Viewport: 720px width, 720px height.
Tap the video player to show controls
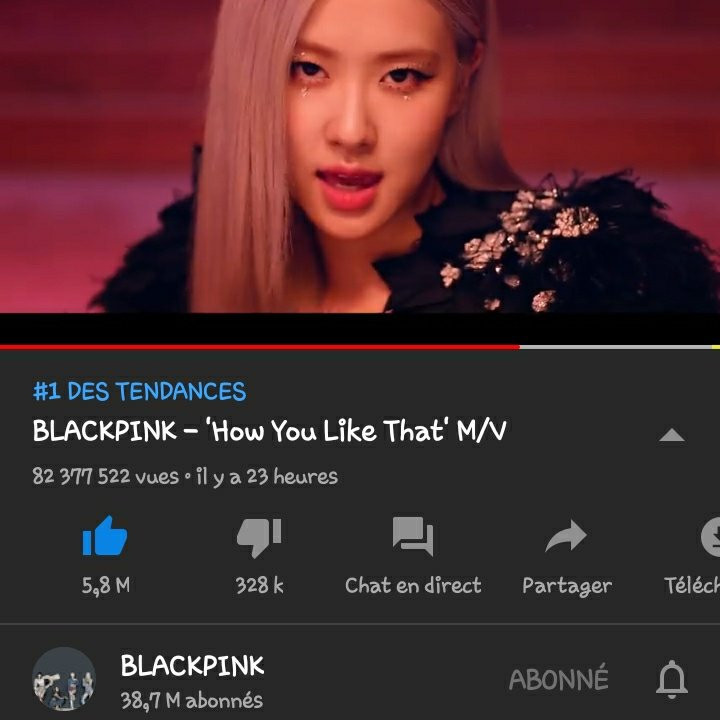(360, 156)
